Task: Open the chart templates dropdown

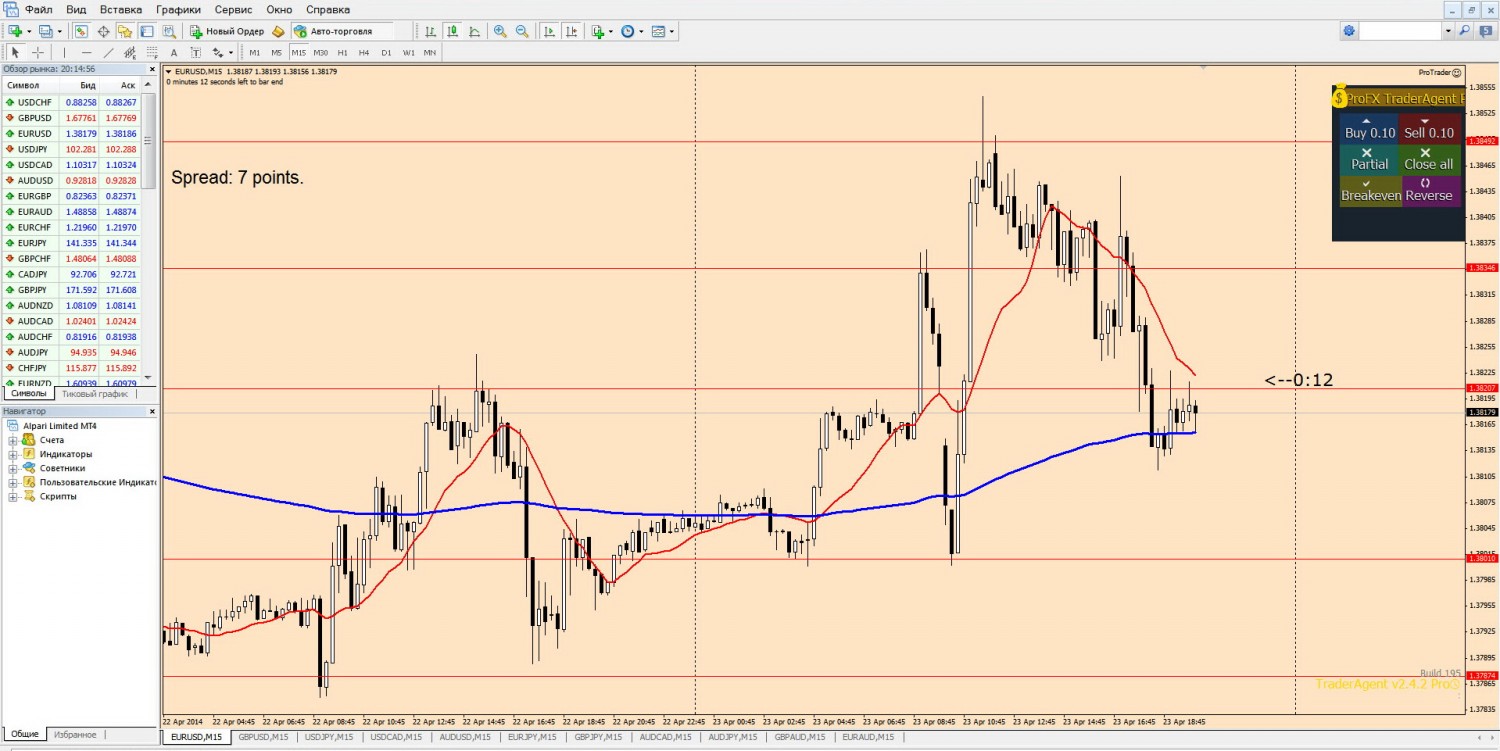Action: (x=672, y=31)
